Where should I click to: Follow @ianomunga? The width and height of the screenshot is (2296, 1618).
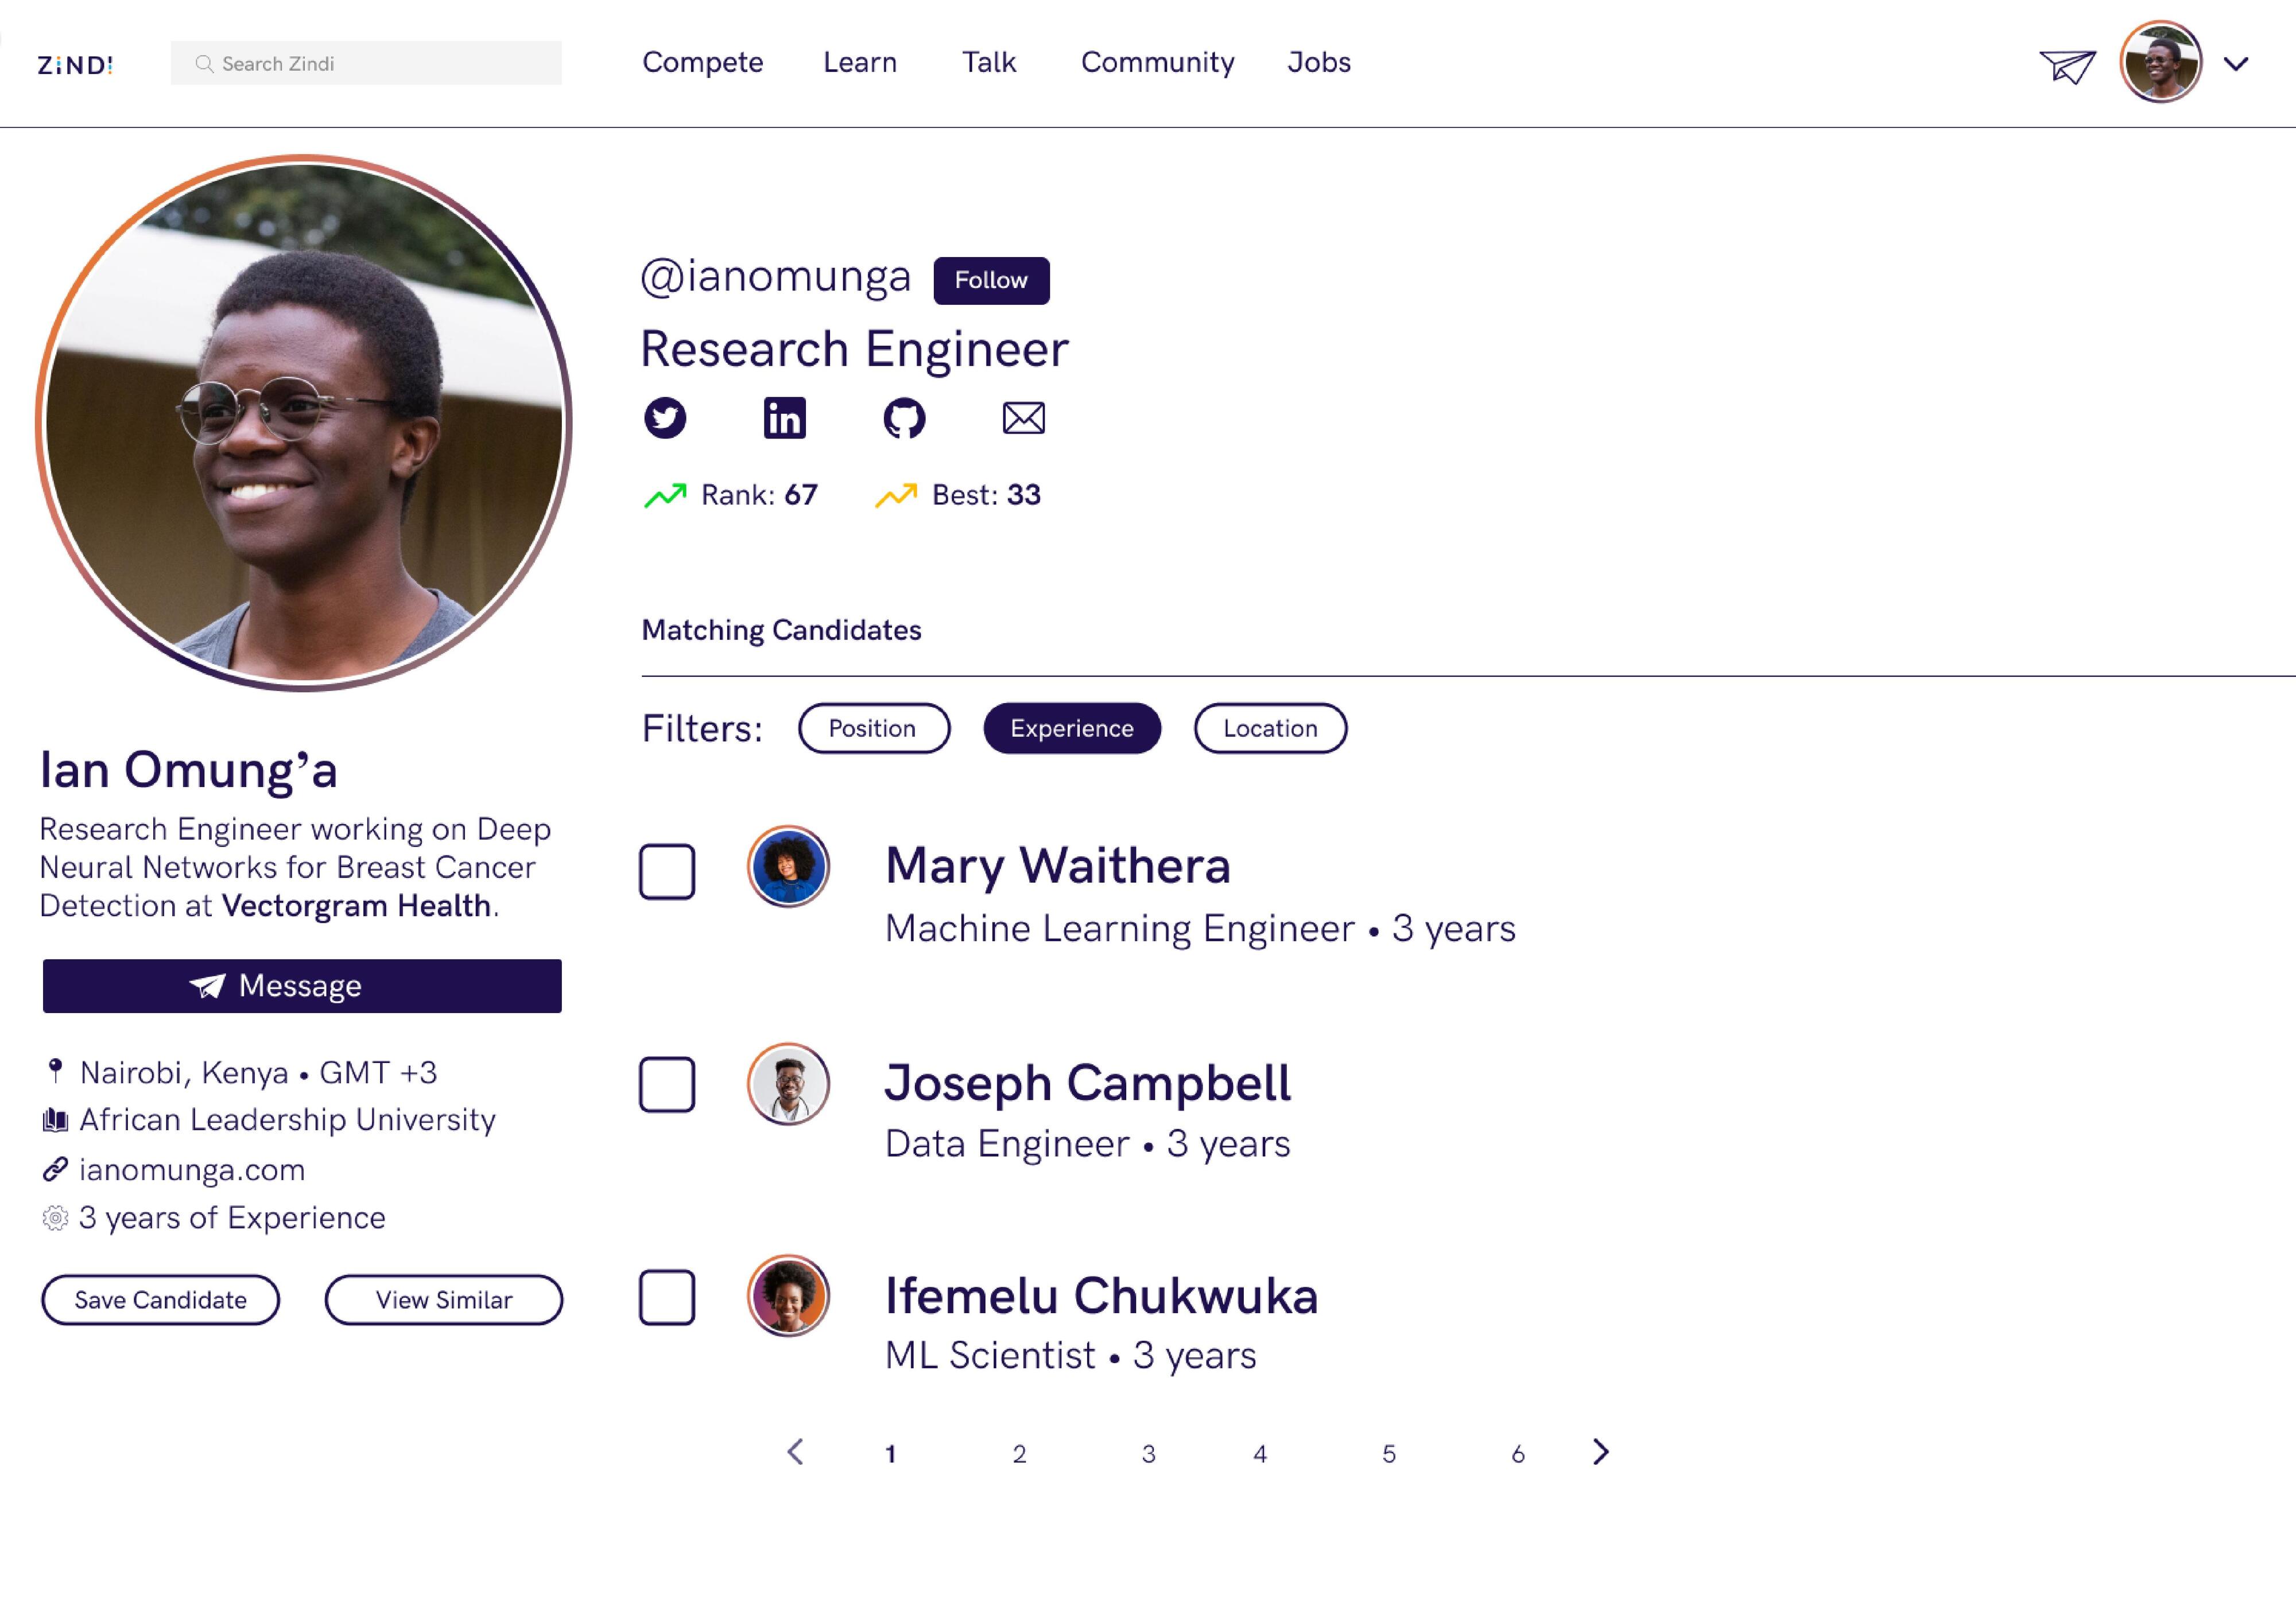[991, 280]
